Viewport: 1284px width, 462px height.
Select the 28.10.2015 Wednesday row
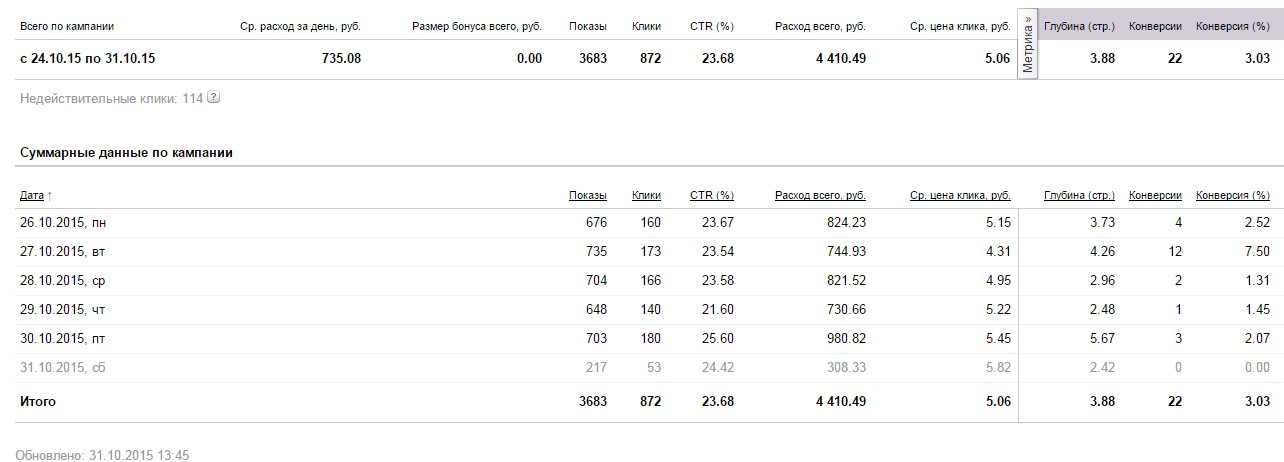[62, 281]
